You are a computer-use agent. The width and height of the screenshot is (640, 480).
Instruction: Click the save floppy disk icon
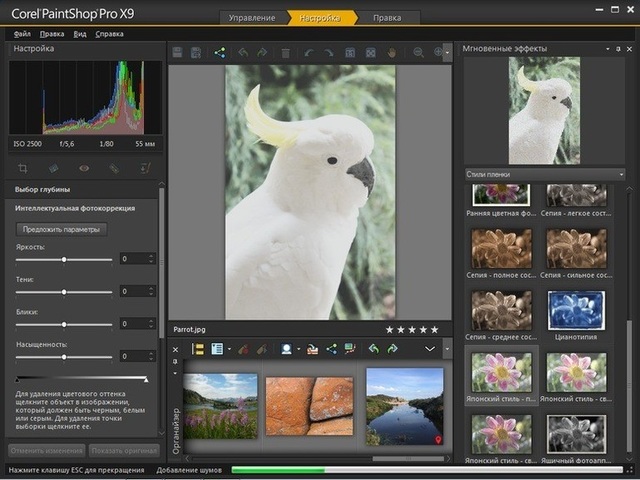pos(177,52)
